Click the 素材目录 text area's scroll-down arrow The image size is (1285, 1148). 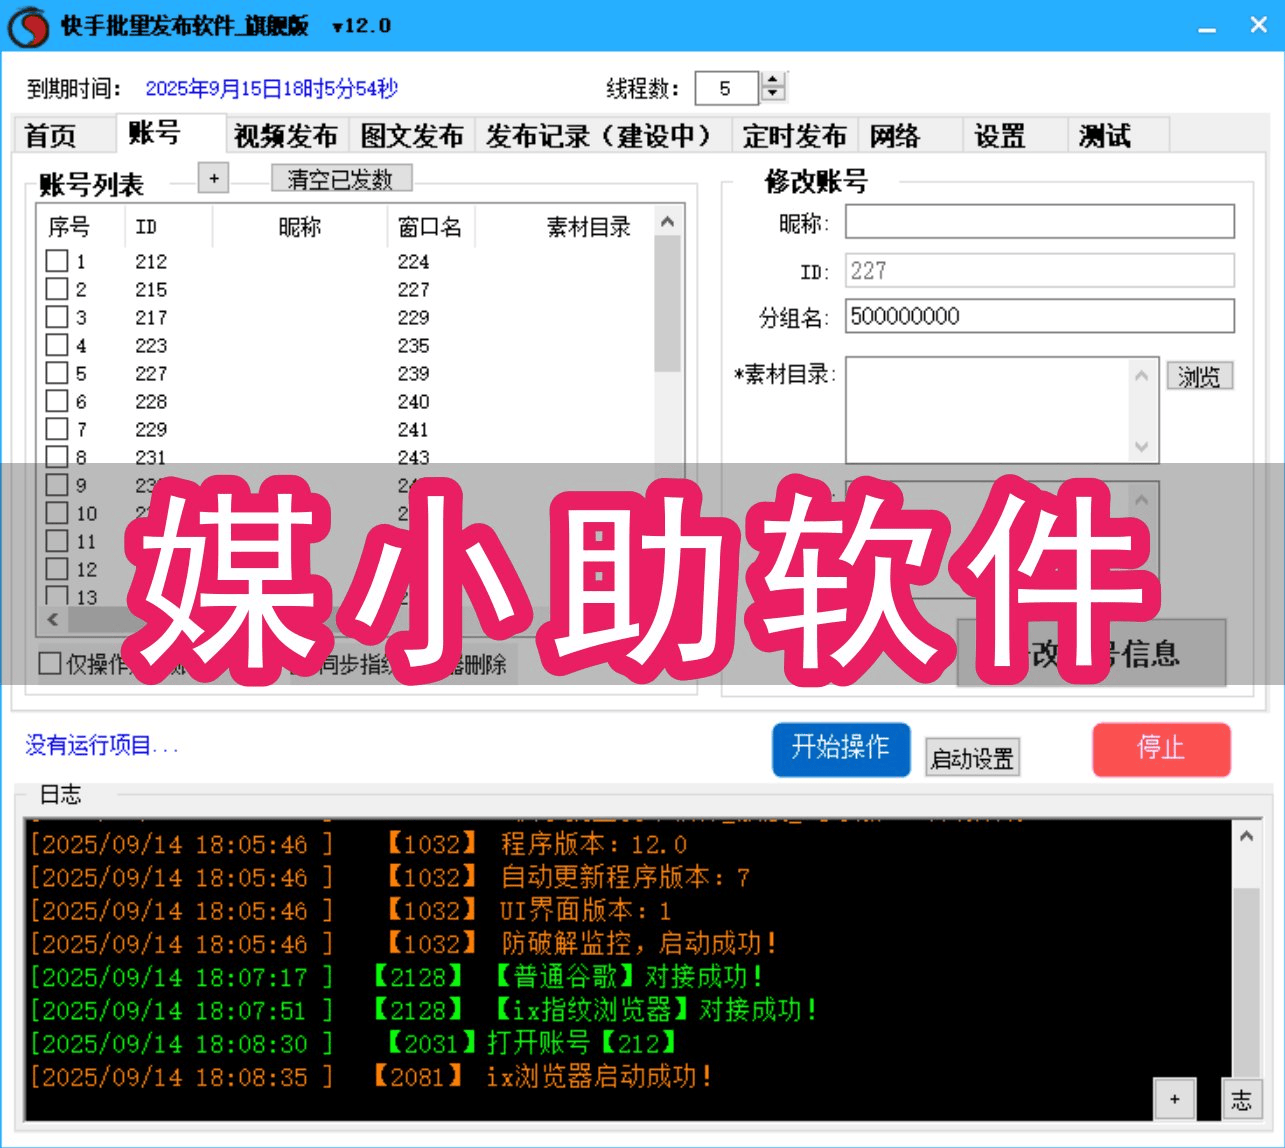[1142, 448]
